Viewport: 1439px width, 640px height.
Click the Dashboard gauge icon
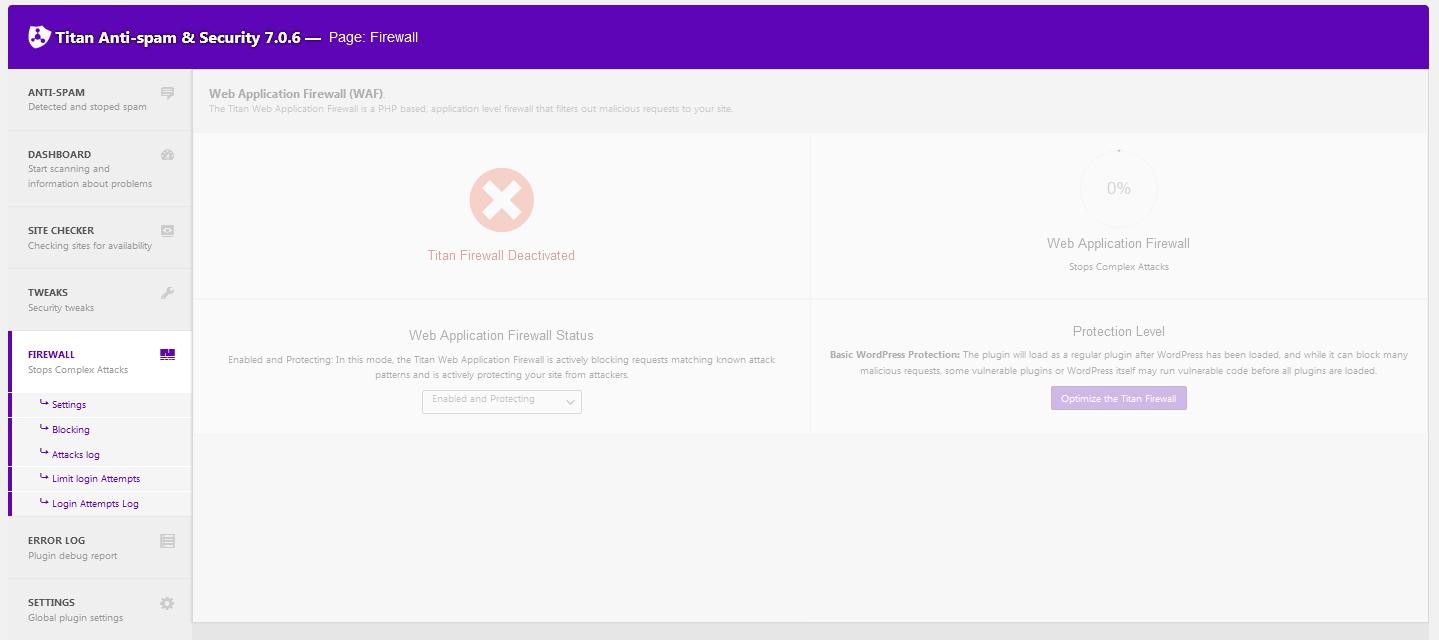click(x=167, y=155)
